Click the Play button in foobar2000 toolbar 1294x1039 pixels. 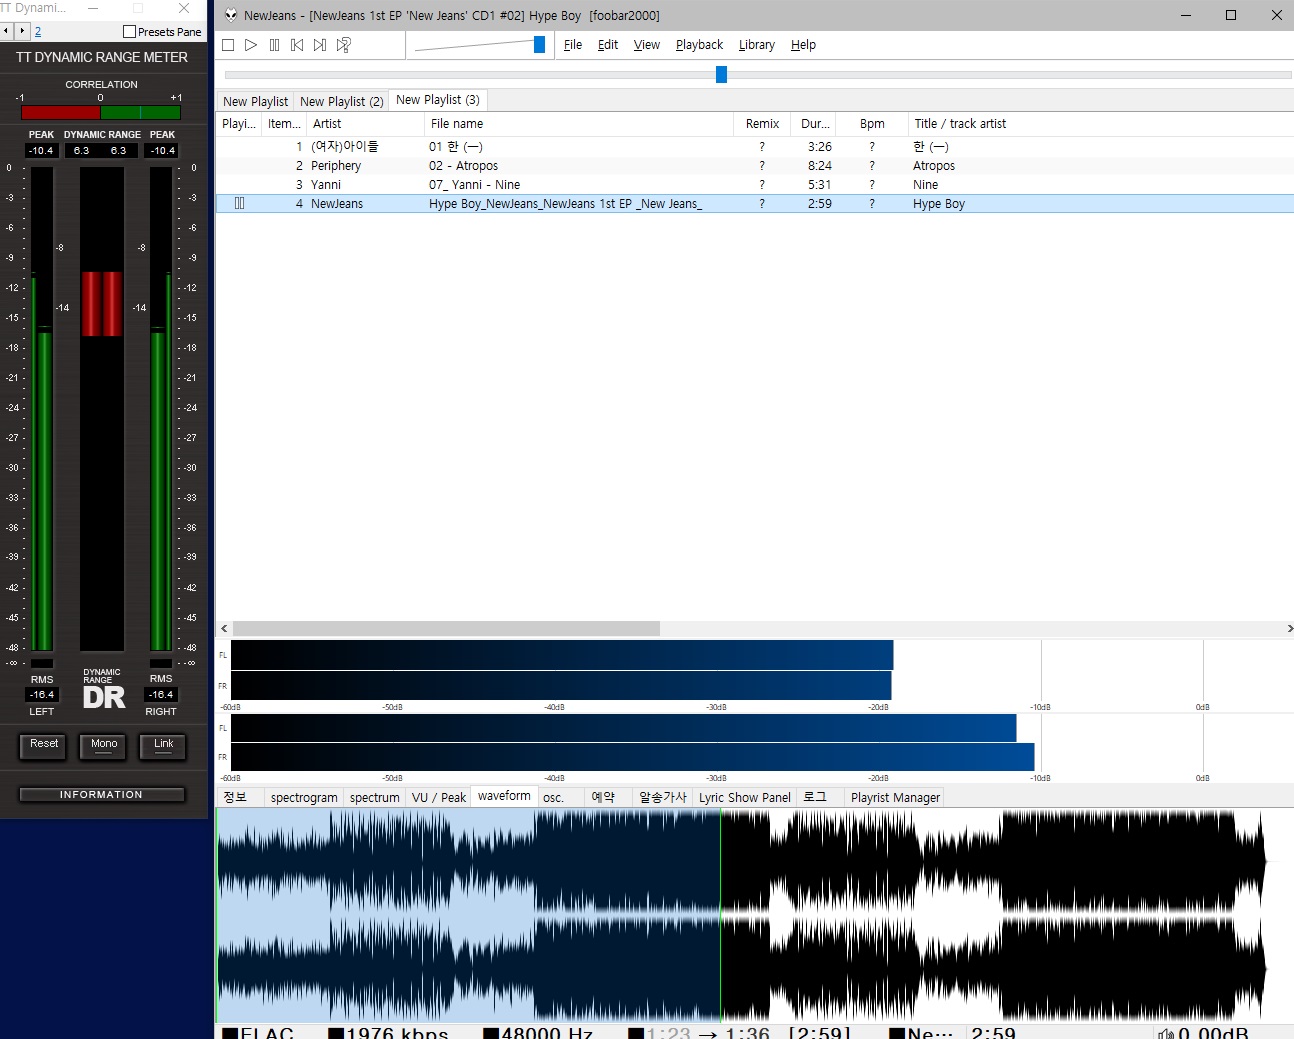click(x=251, y=45)
